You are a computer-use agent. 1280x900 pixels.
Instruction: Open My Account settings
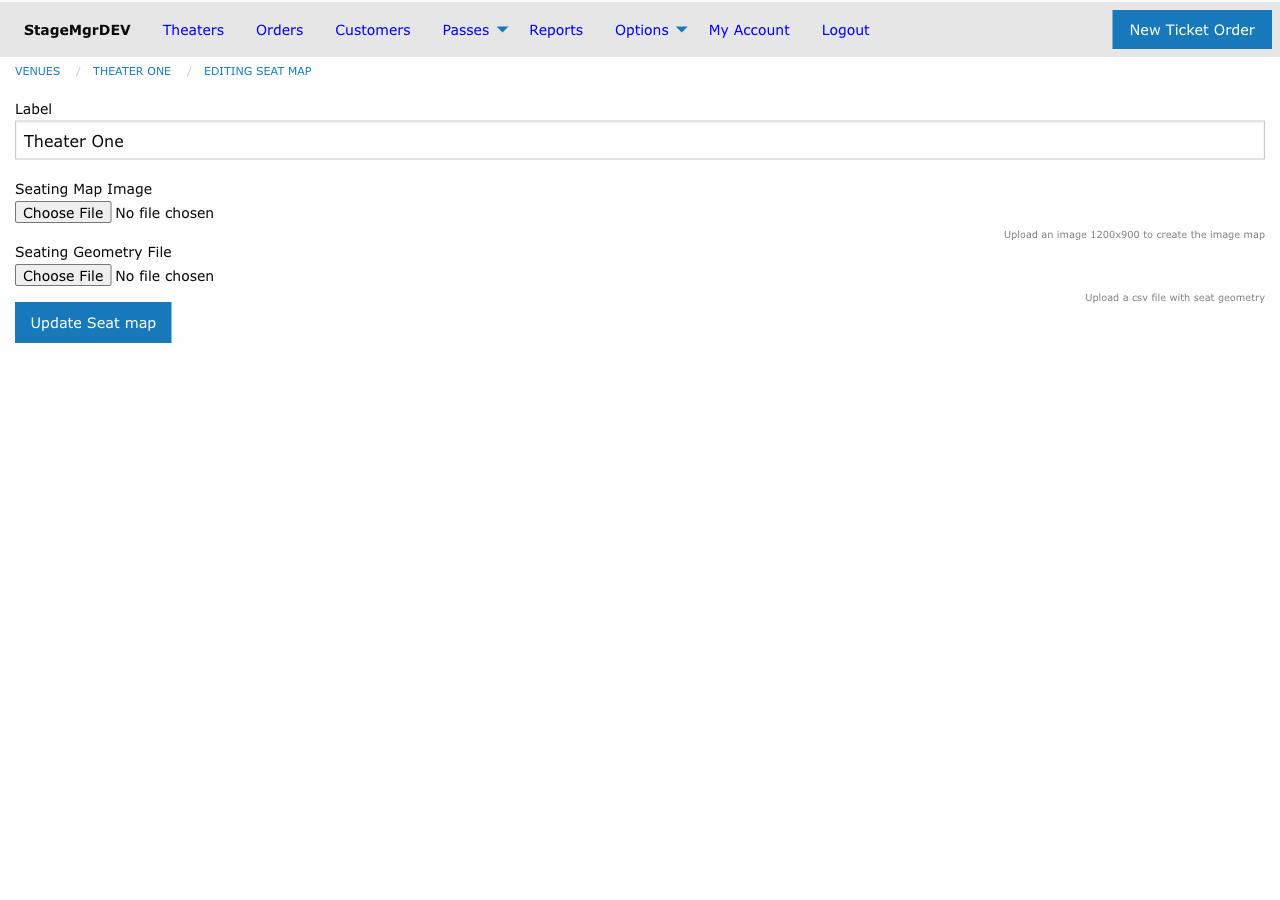pyautogui.click(x=749, y=30)
